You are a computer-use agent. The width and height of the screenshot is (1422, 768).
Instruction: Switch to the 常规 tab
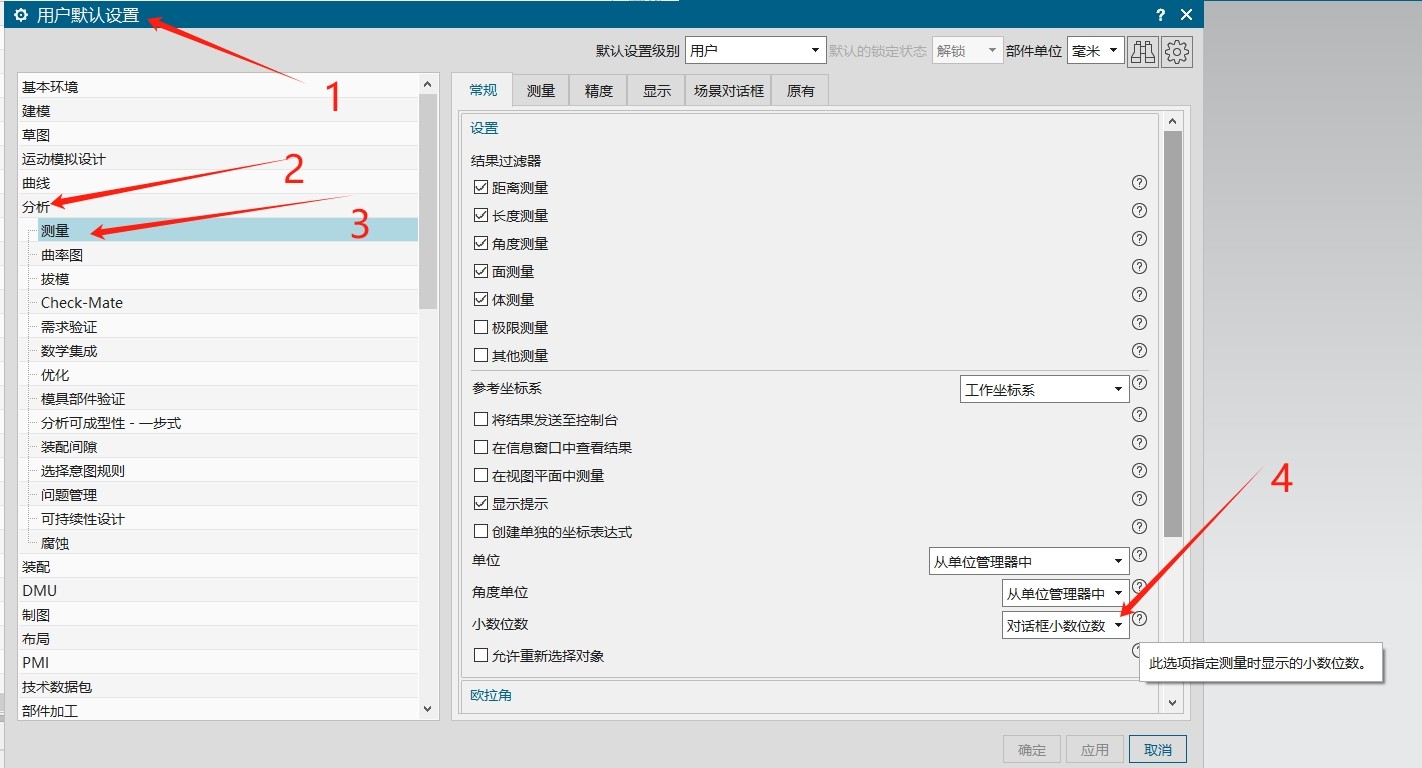(x=483, y=90)
